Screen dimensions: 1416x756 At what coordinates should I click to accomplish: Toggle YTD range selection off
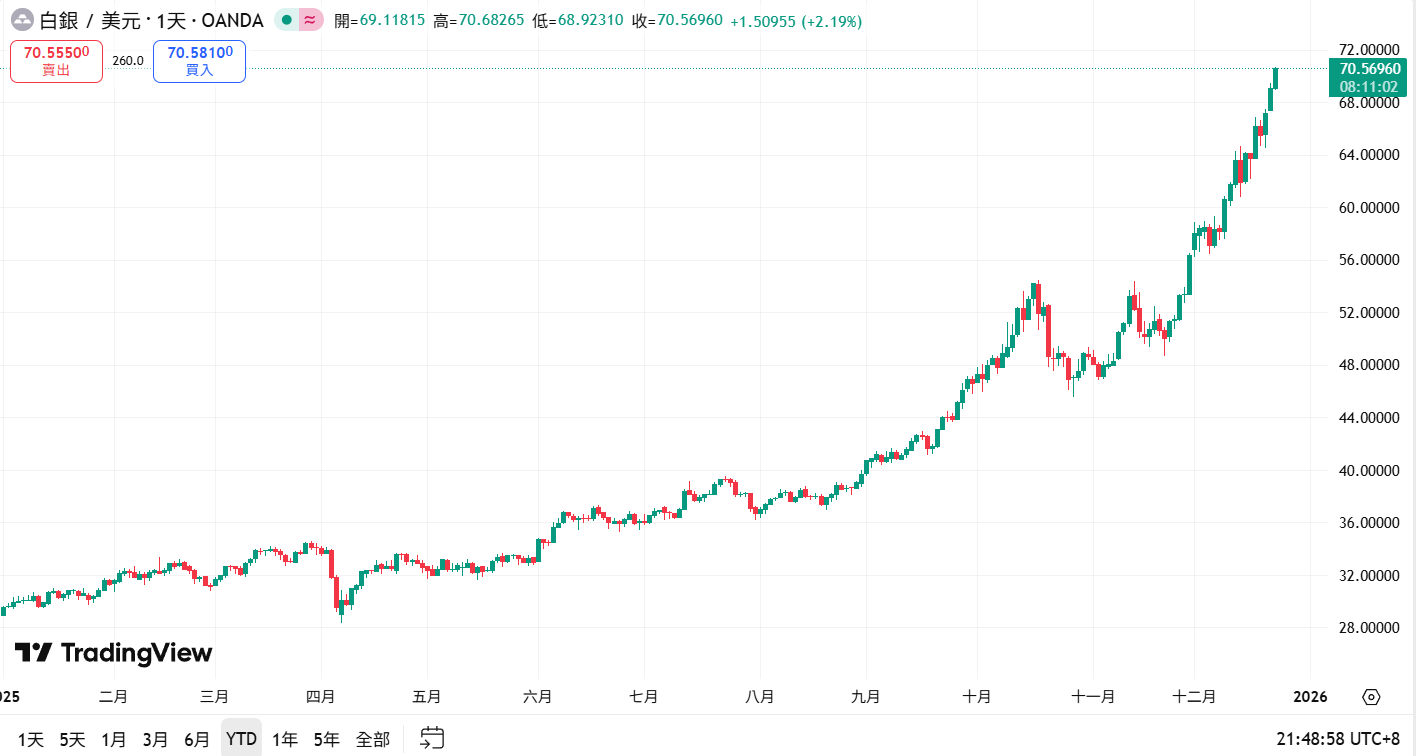coord(240,738)
